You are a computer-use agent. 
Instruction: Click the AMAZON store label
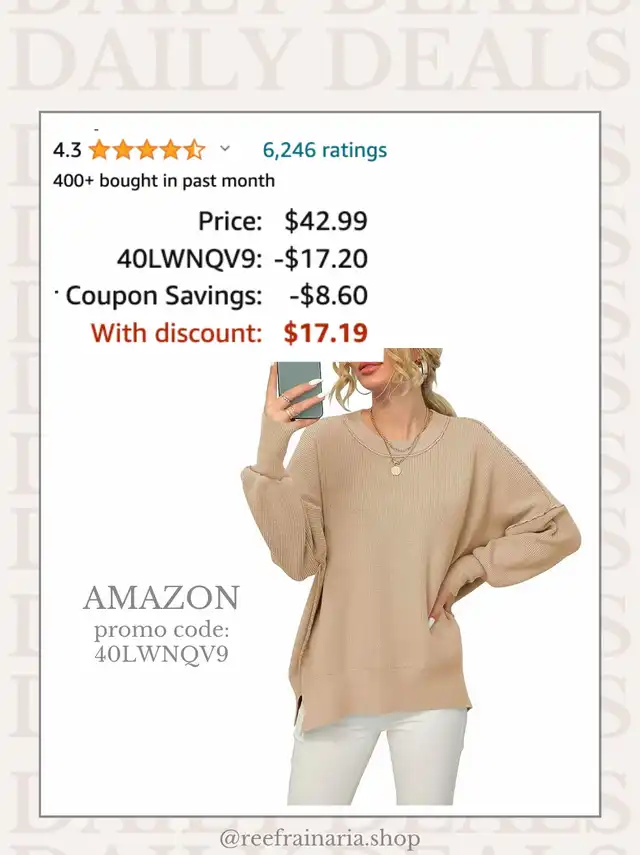(x=161, y=598)
